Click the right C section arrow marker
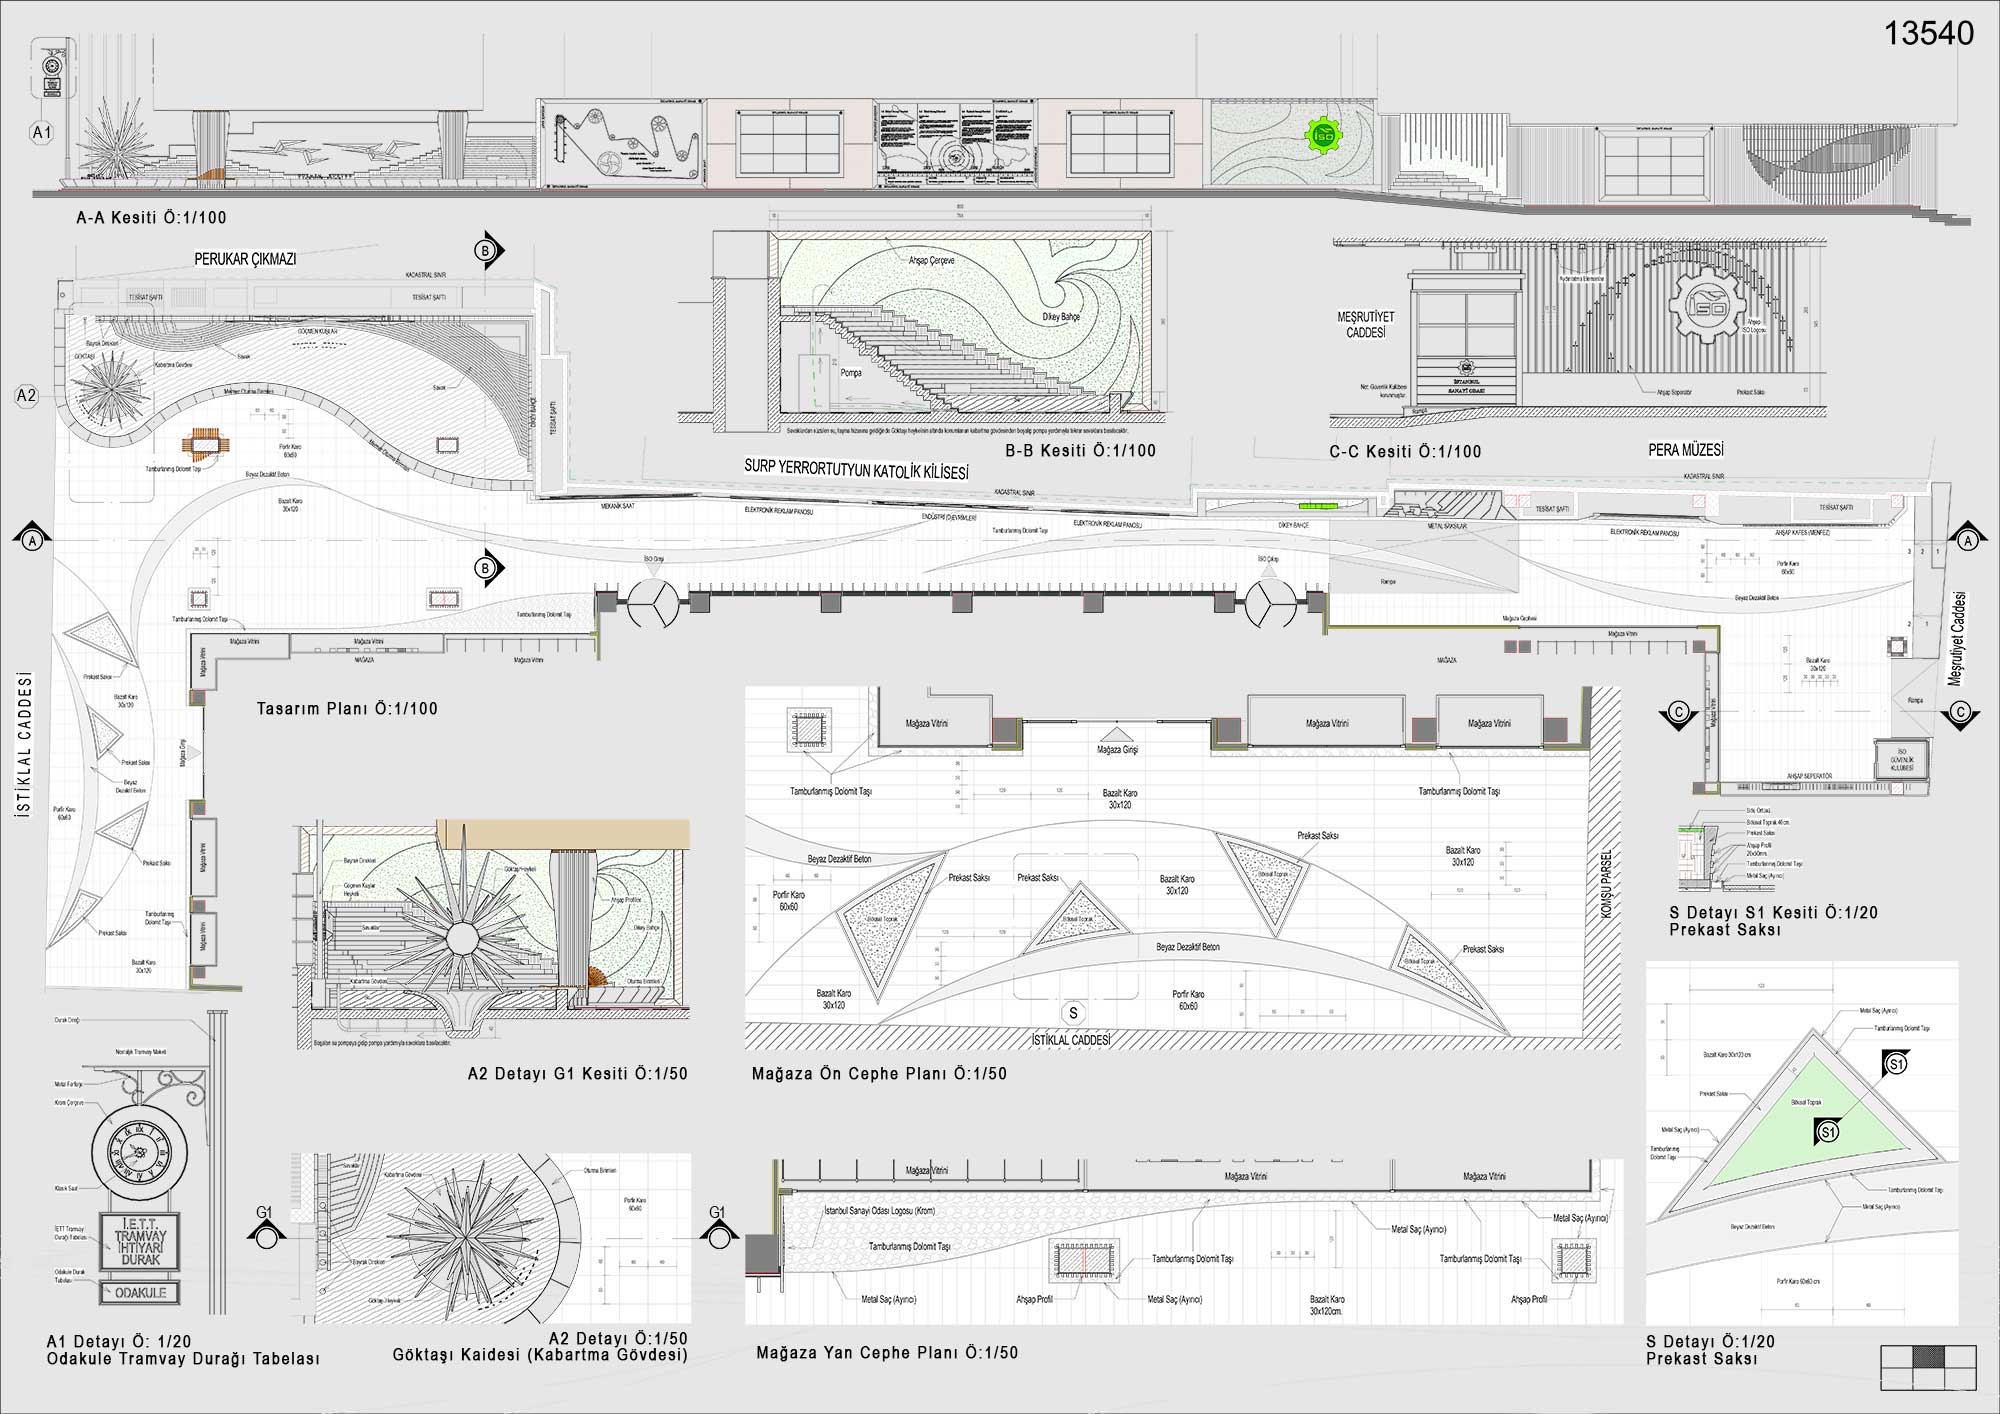Screen dimensions: 2000x1414 (x=1960, y=715)
